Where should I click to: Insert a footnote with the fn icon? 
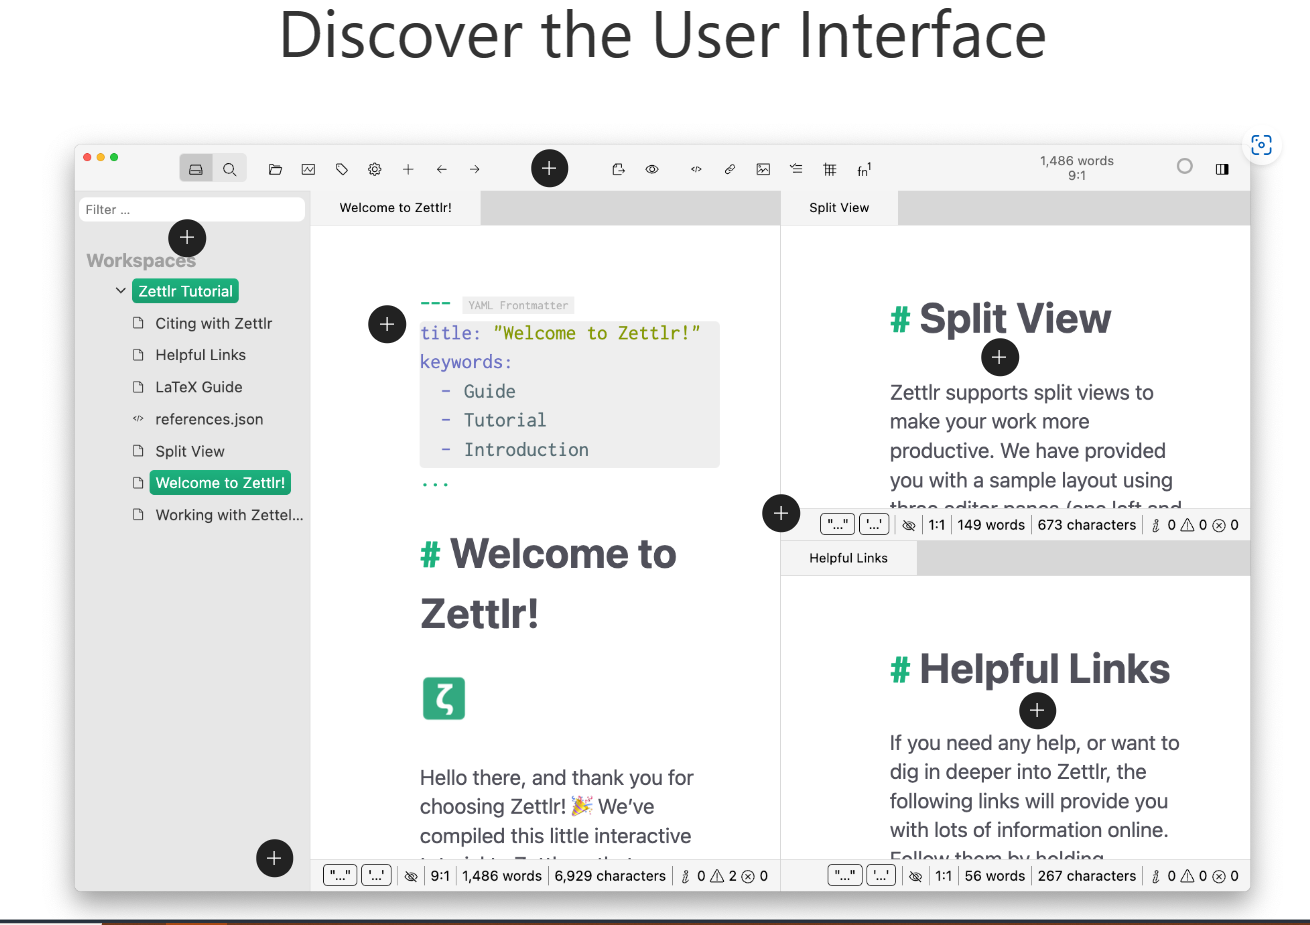[x=864, y=170]
